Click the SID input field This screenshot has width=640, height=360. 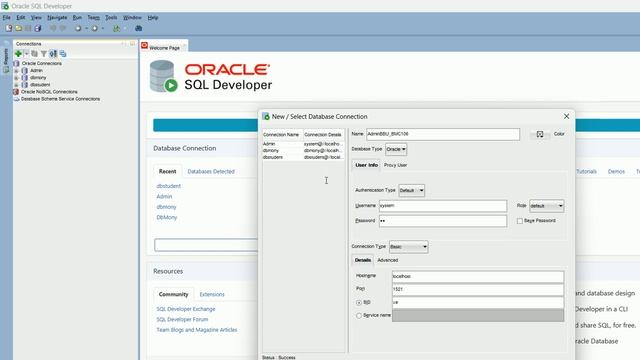click(x=478, y=302)
